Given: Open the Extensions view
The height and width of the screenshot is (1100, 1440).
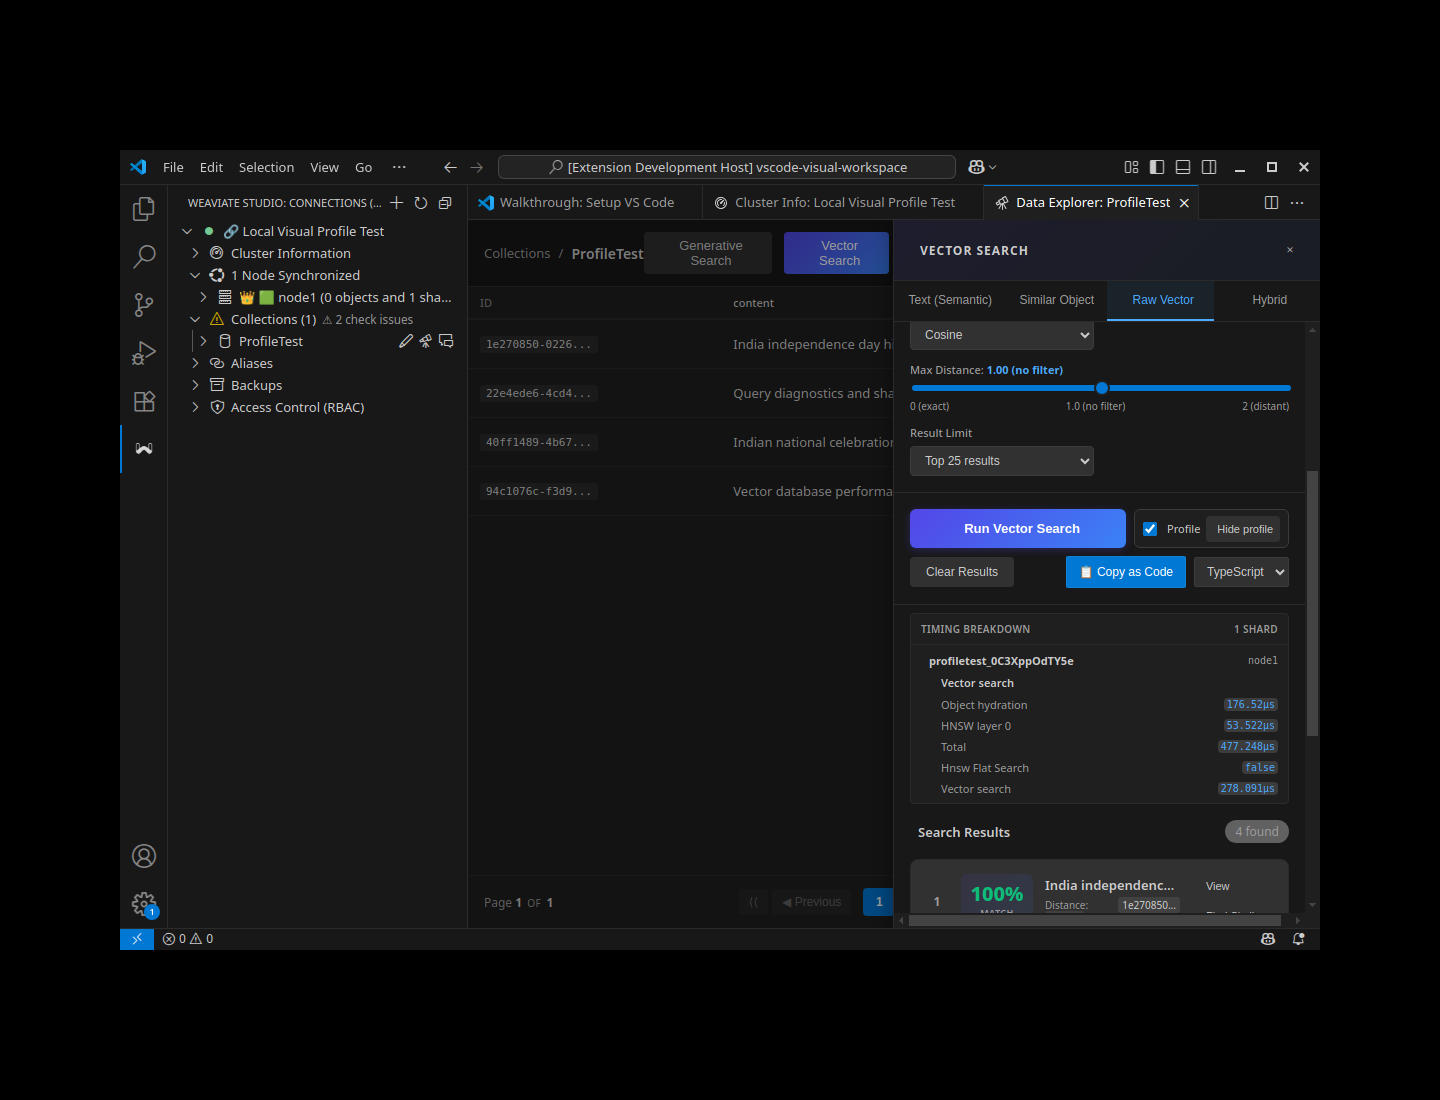Looking at the screenshot, I should point(144,401).
